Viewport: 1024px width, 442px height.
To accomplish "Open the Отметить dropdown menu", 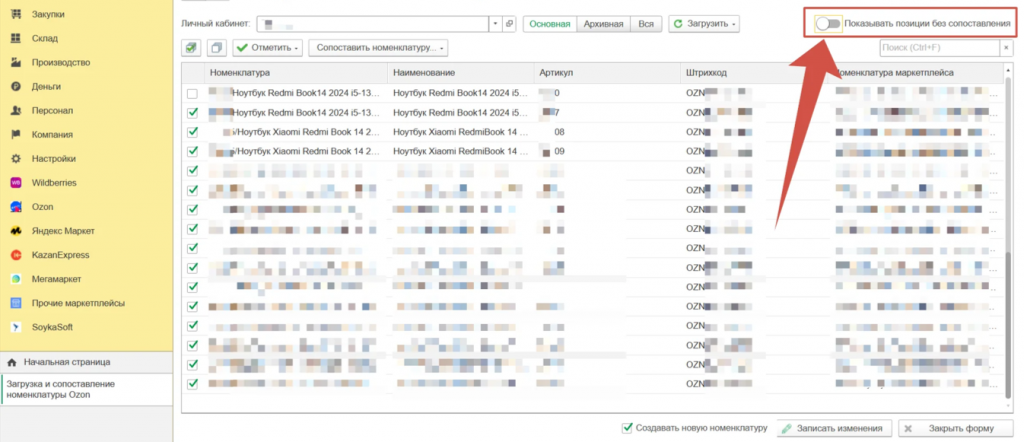I will tap(268, 48).
